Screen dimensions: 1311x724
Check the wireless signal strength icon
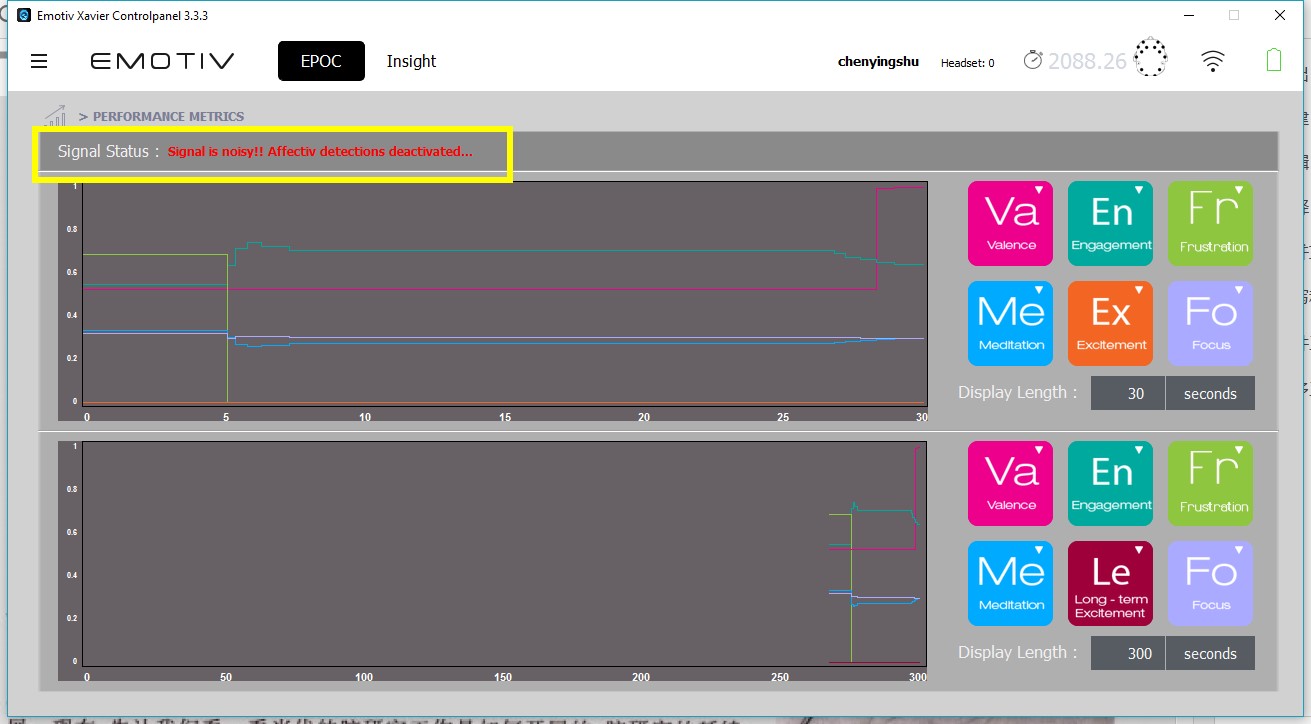coord(1213,62)
